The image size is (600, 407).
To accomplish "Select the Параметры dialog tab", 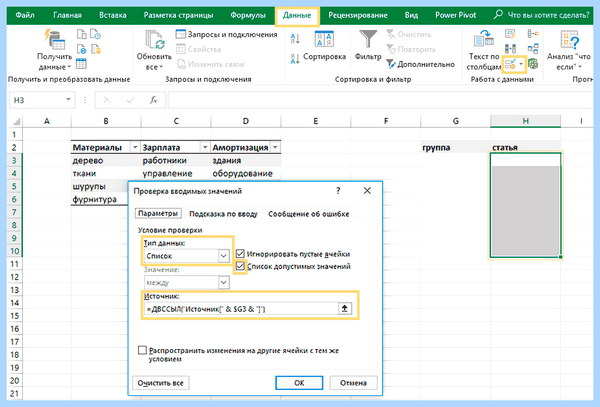I will (x=158, y=213).
